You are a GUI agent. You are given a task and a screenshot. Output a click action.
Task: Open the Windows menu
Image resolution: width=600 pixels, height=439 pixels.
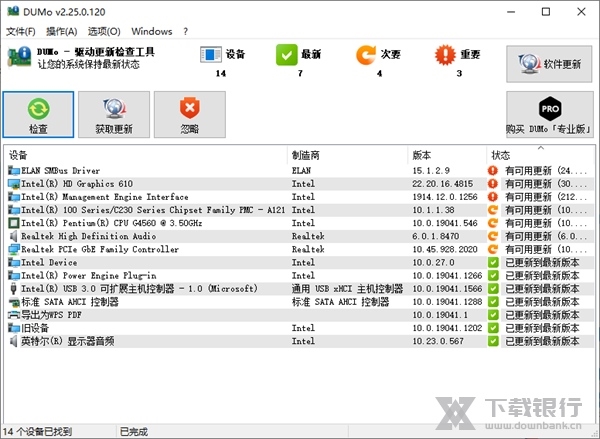[151, 32]
